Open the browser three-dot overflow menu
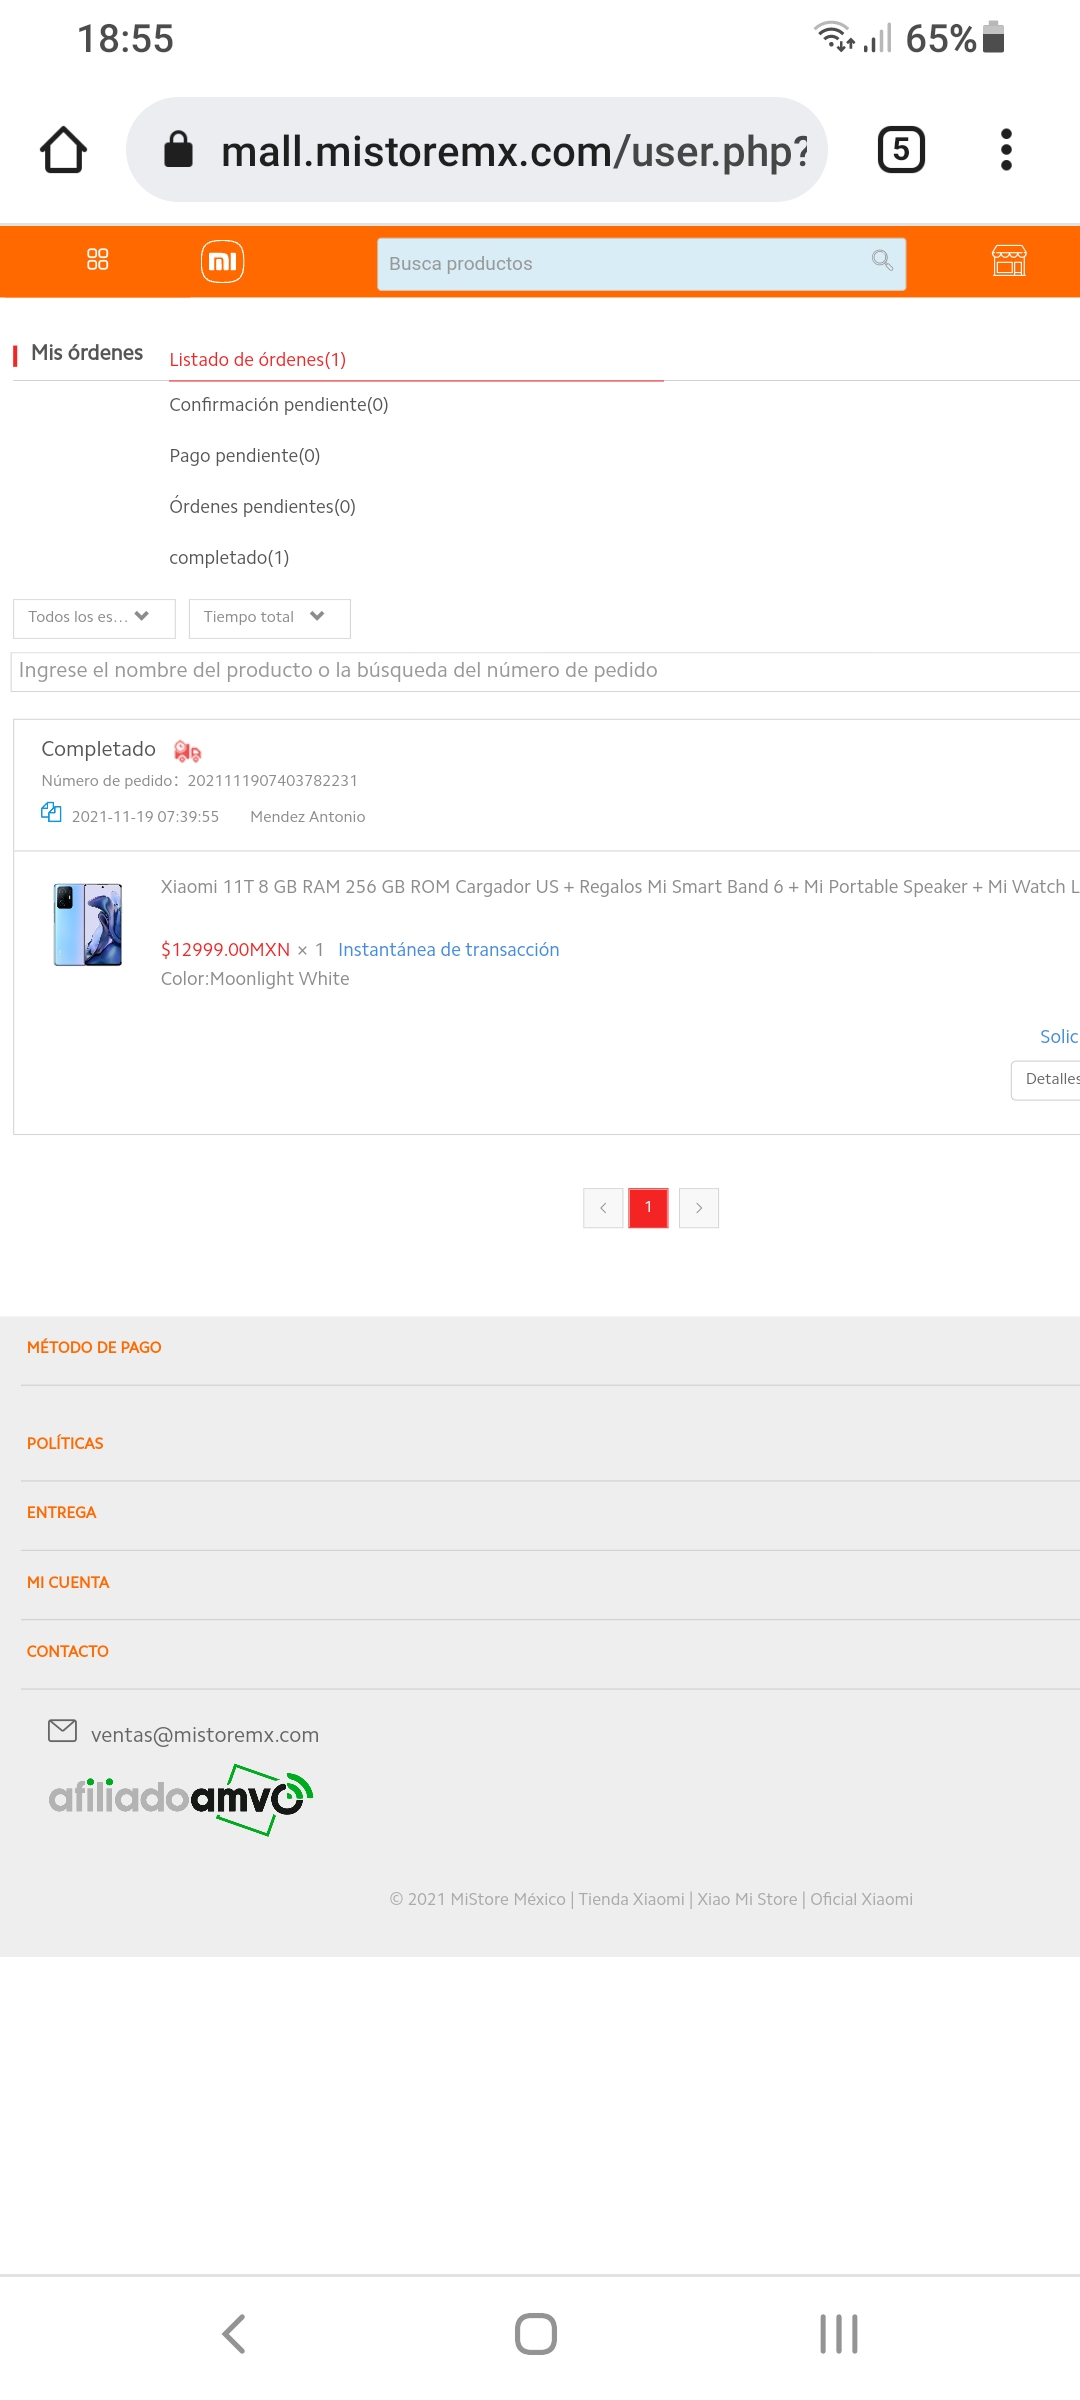Image resolution: width=1080 pixels, height=2400 pixels. pyautogui.click(x=1006, y=150)
